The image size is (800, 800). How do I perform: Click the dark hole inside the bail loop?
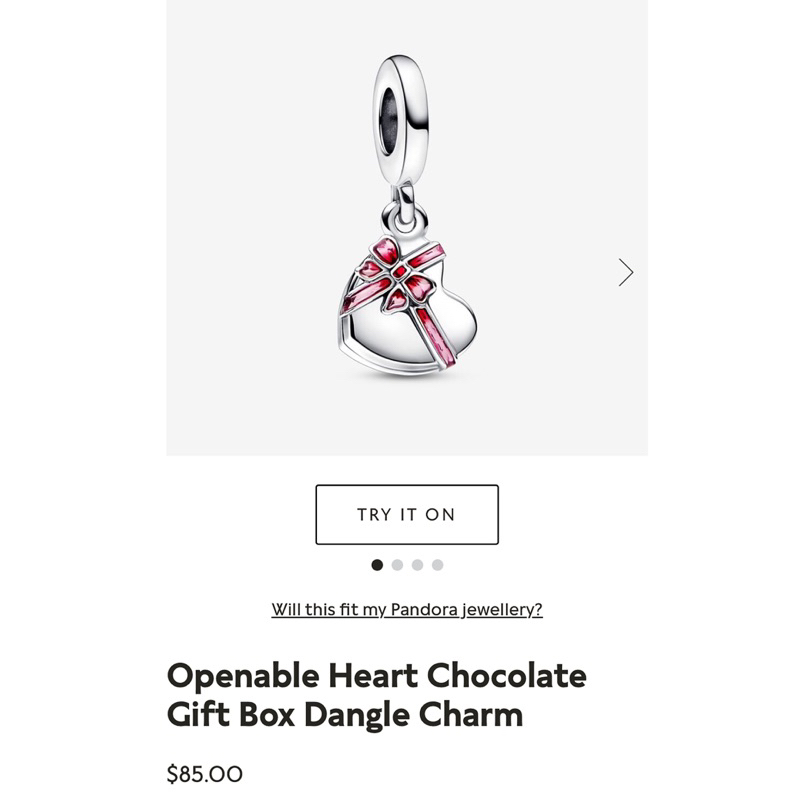tap(389, 120)
